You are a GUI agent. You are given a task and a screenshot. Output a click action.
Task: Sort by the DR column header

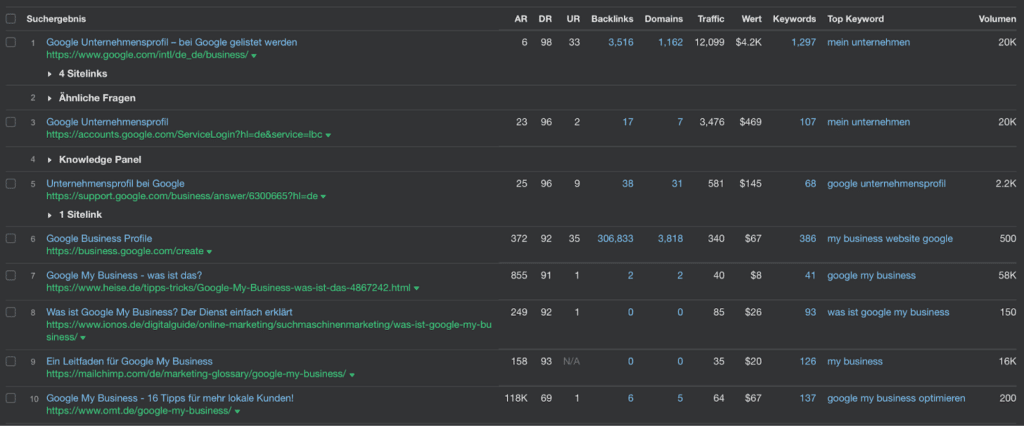tap(545, 19)
